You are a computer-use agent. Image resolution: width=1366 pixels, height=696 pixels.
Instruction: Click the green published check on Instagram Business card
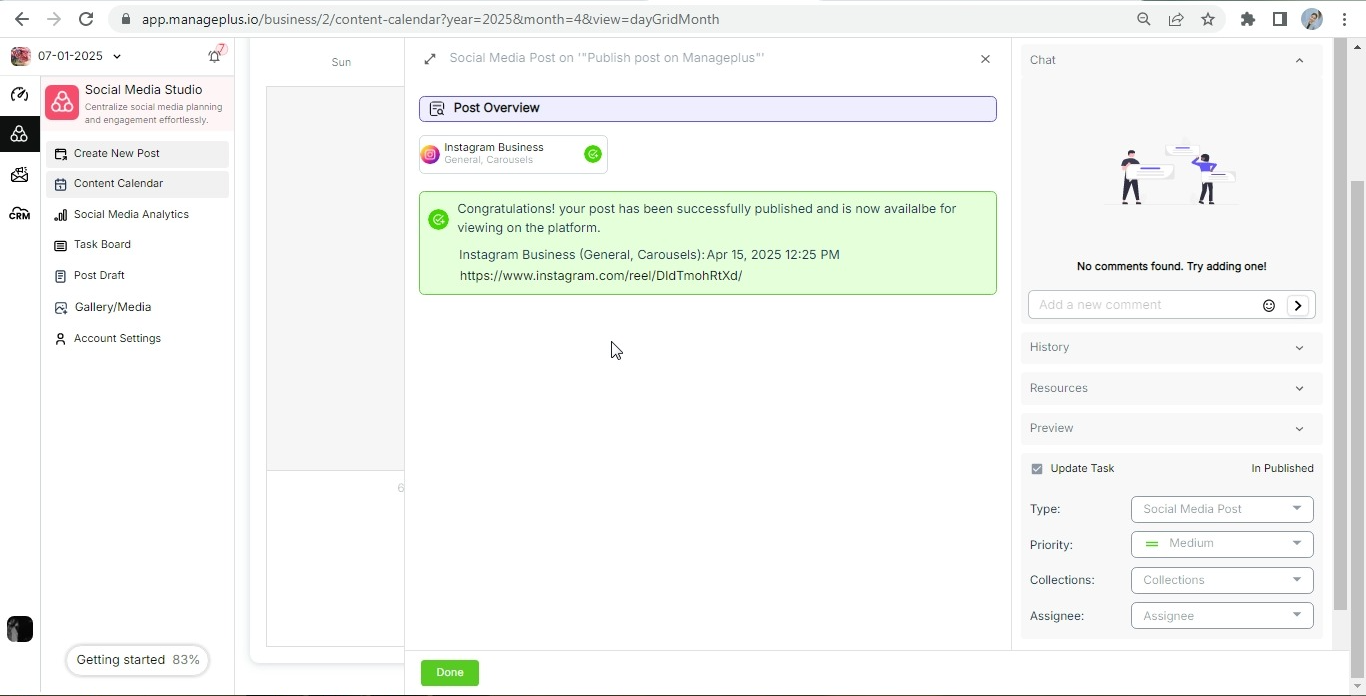[x=593, y=154]
